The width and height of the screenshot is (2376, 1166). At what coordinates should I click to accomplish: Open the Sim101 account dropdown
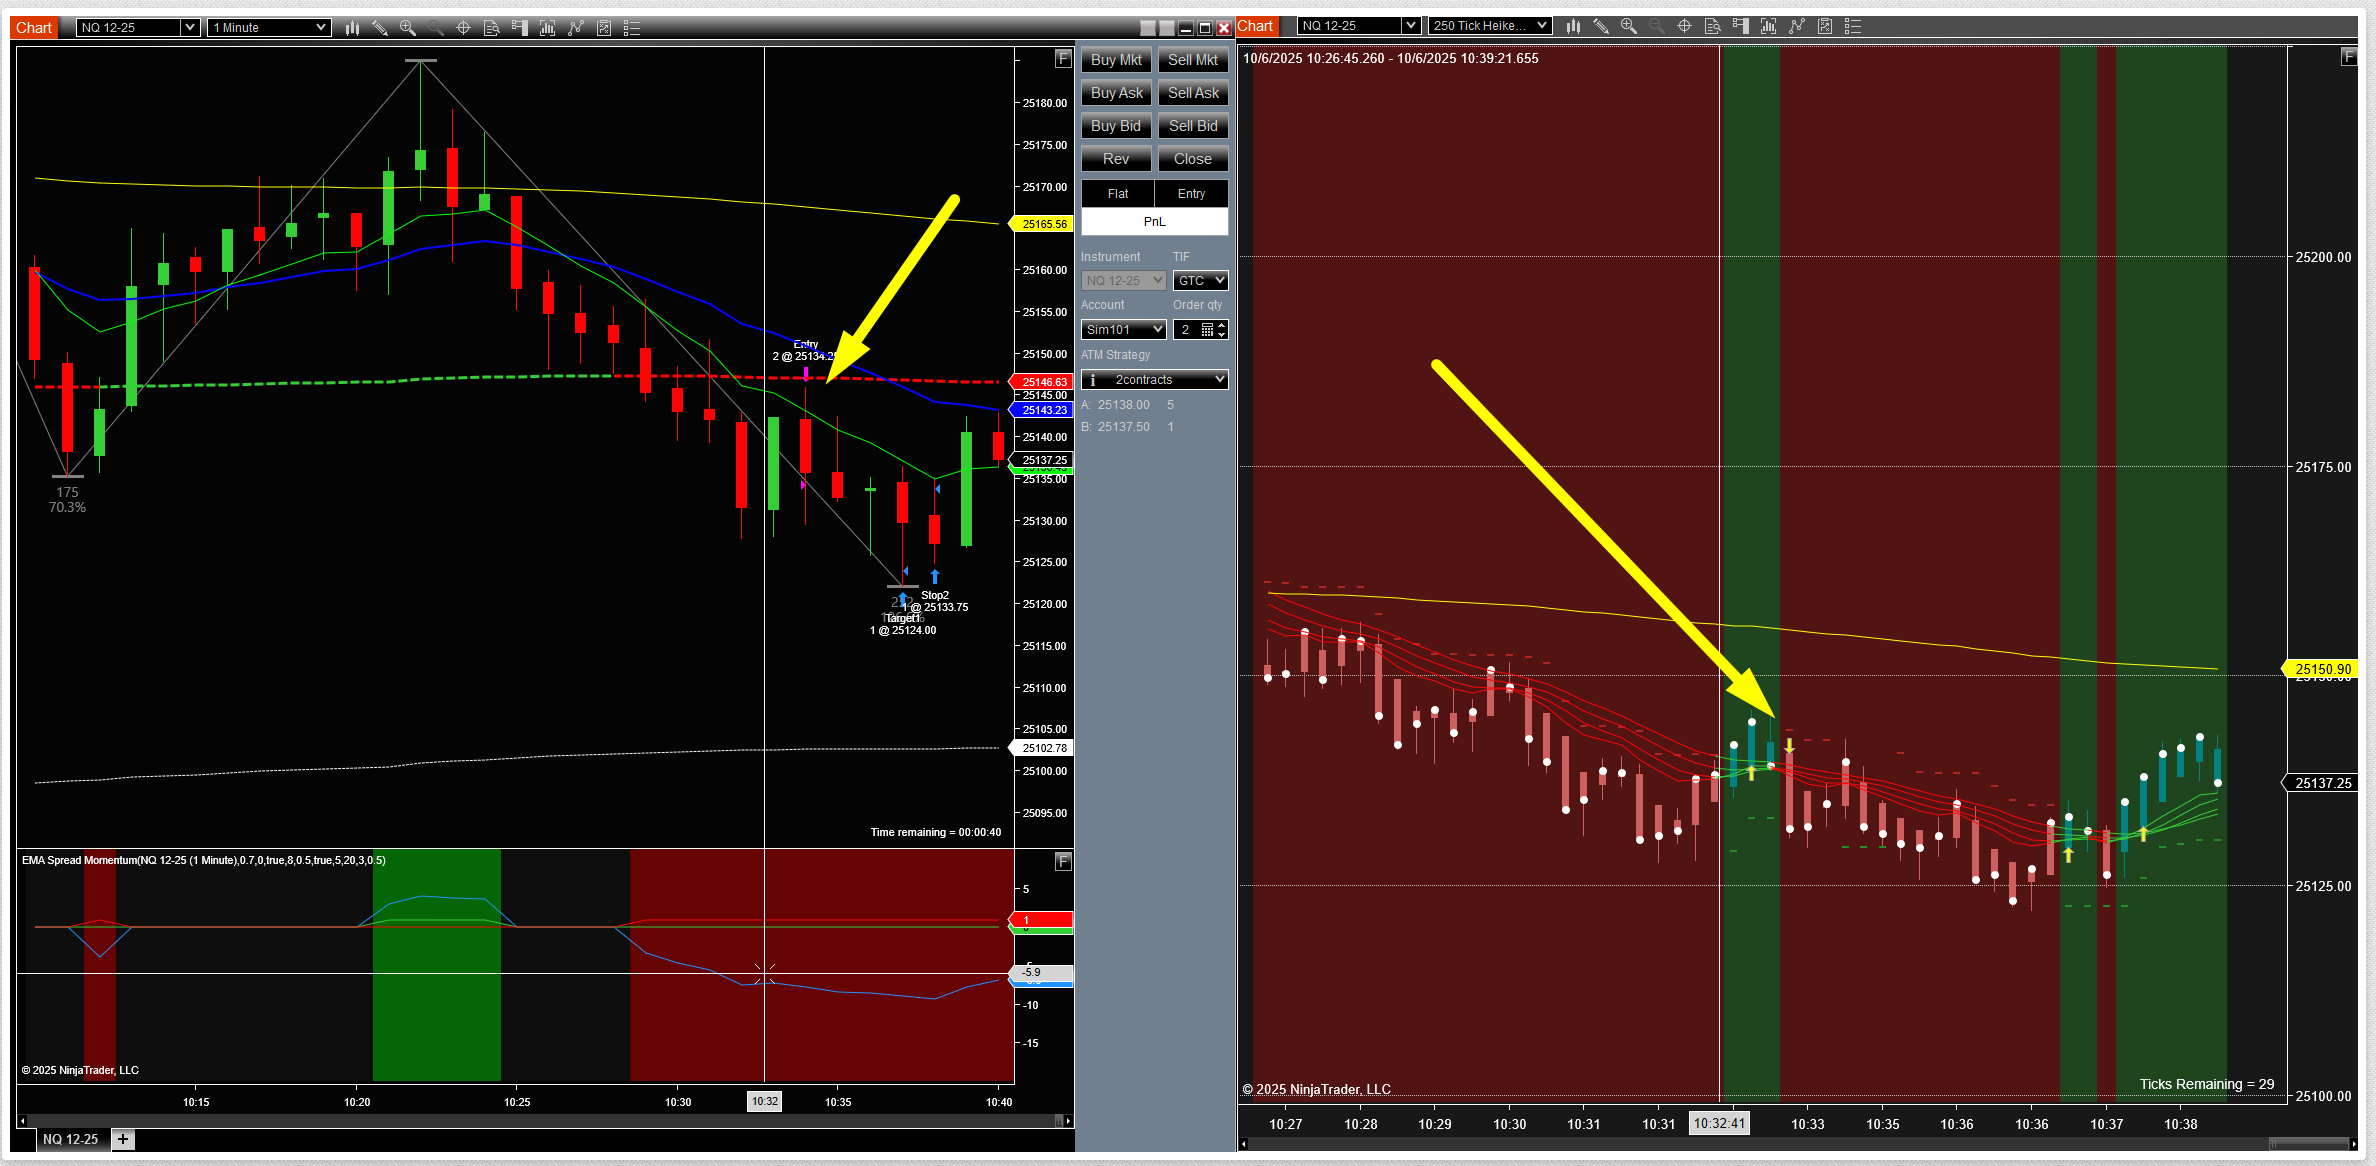pyautogui.click(x=1124, y=330)
